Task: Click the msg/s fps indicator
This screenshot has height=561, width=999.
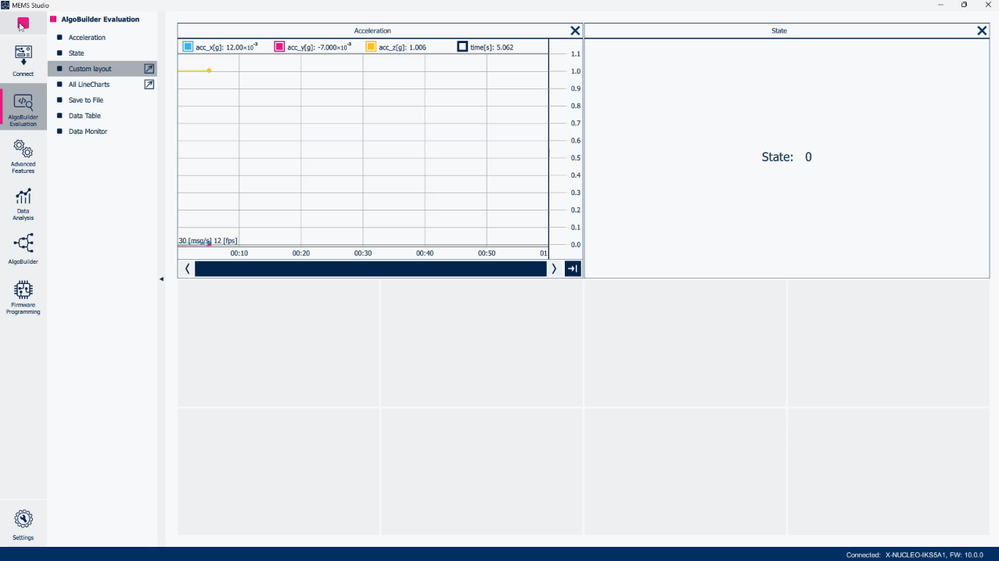Action: pyautogui.click(x=208, y=241)
